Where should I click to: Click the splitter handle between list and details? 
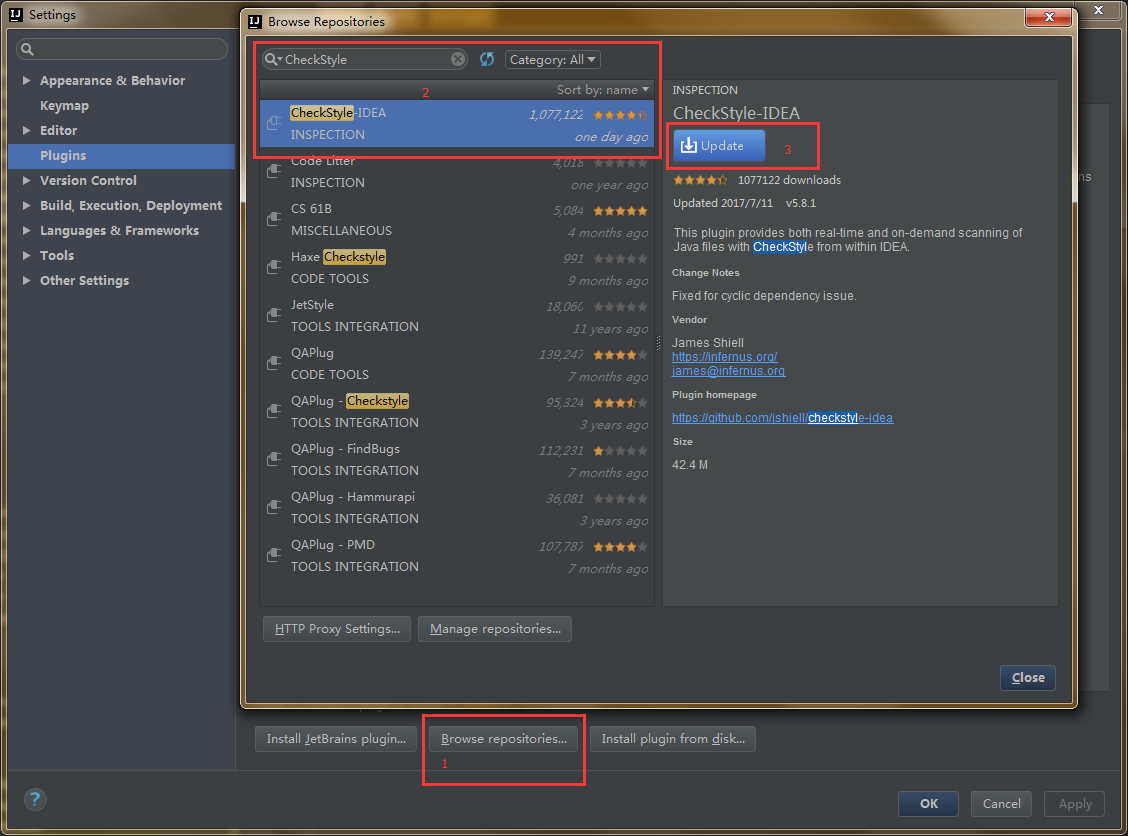[x=658, y=342]
